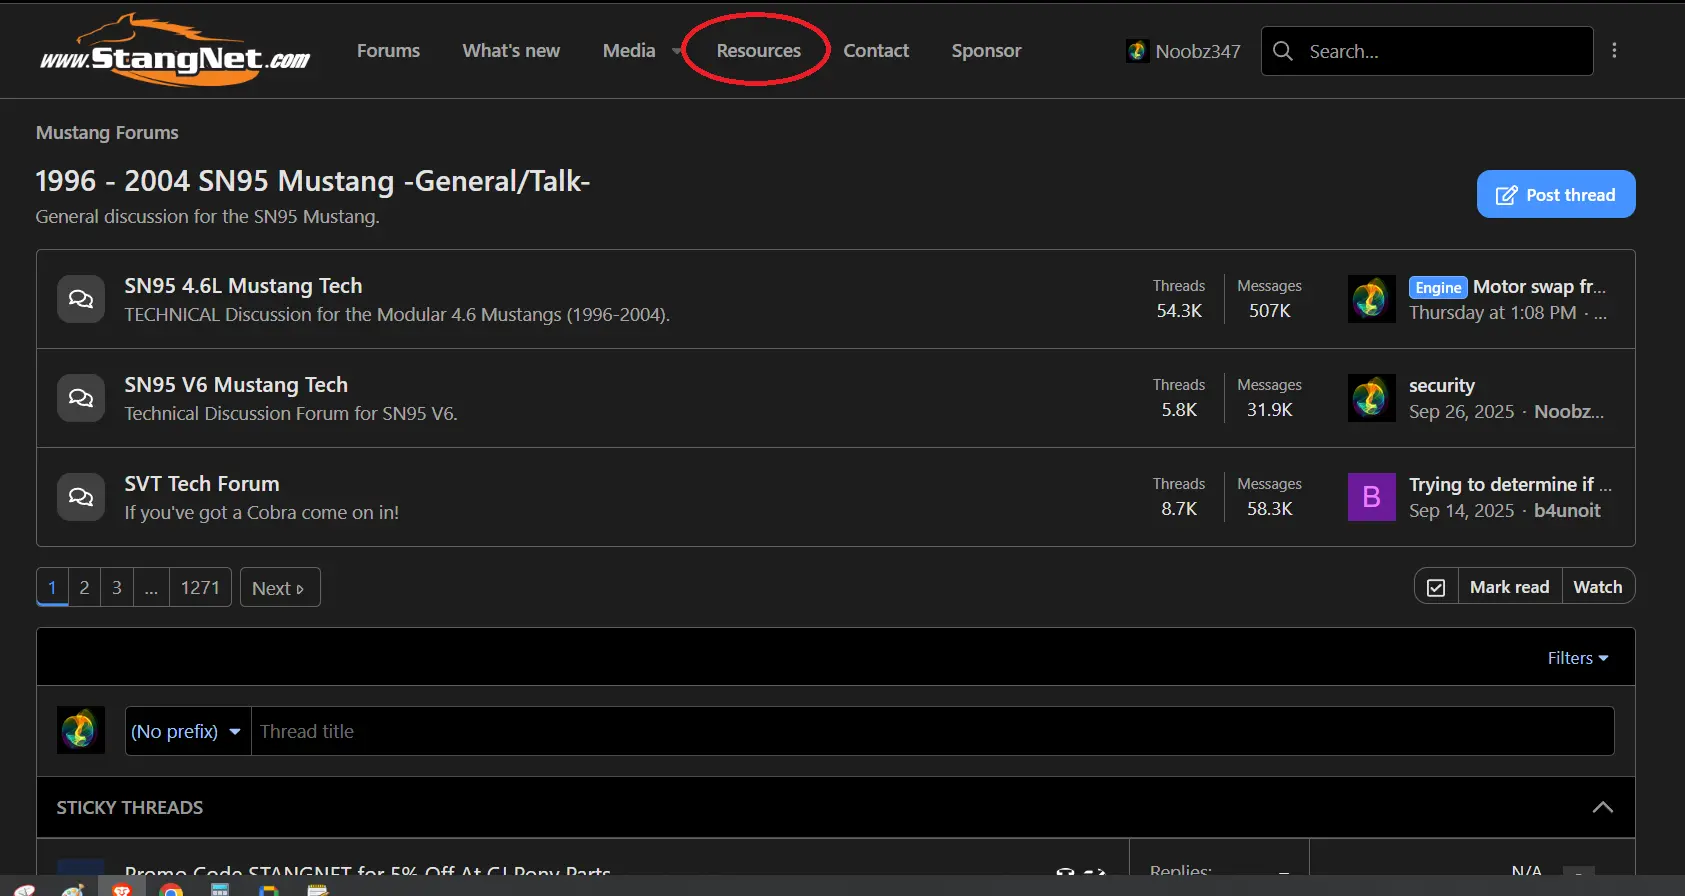1685x896 pixels.
Task: Open the 'Motor swap fr...' thread
Action: (x=1540, y=287)
